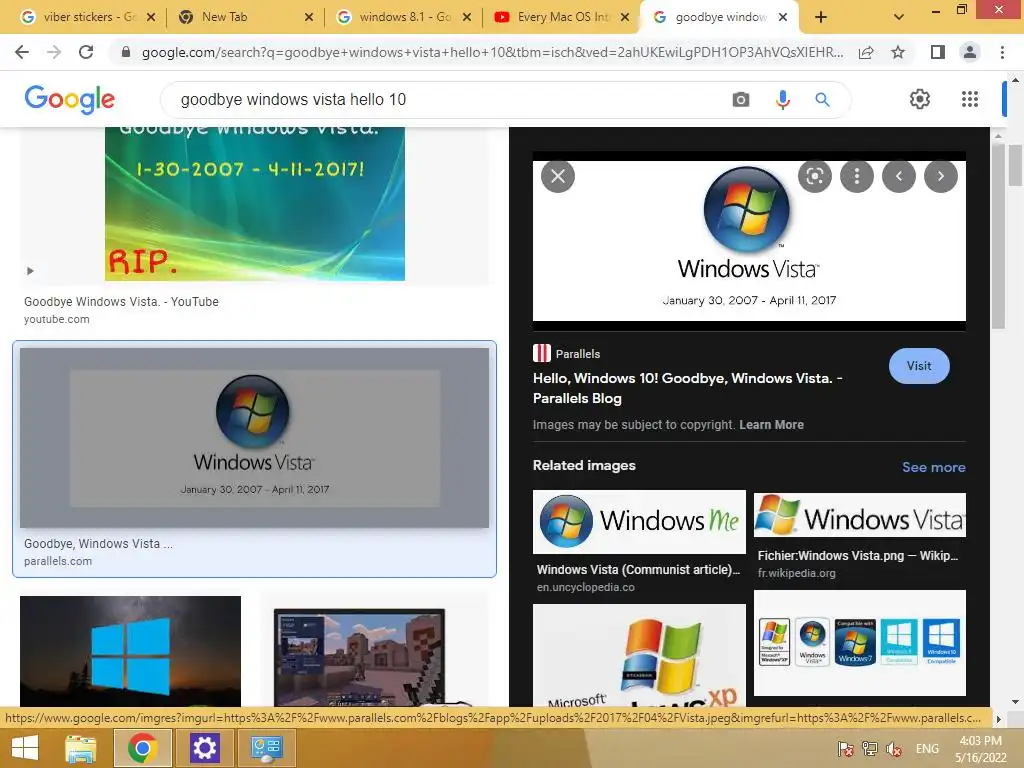This screenshot has width=1024, height=768.
Task: Click the Visit button
Action: (x=919, y=366)
